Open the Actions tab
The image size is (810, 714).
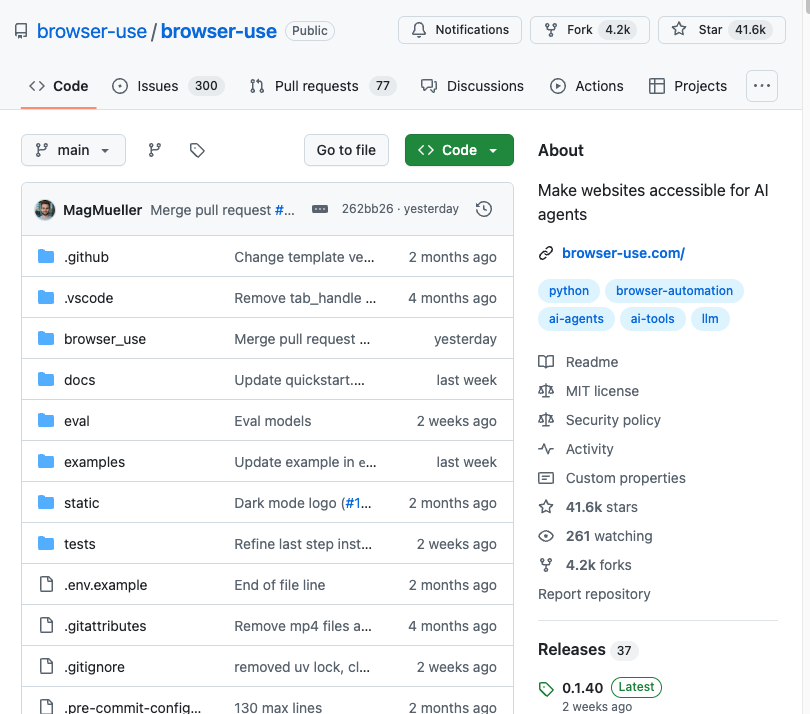(x=587, y=86)
